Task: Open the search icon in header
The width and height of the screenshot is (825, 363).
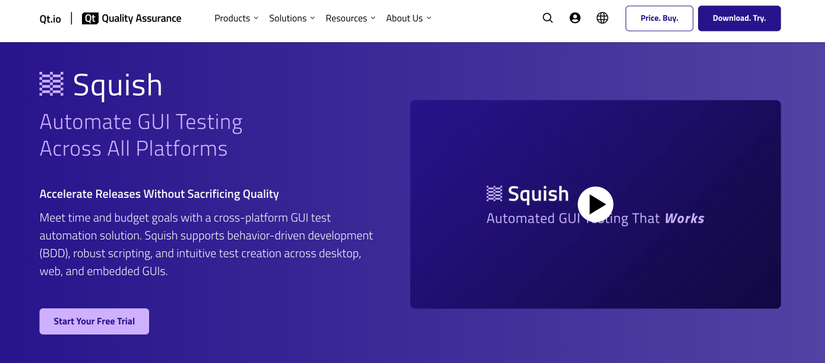Action: click(x=547, y=18)
